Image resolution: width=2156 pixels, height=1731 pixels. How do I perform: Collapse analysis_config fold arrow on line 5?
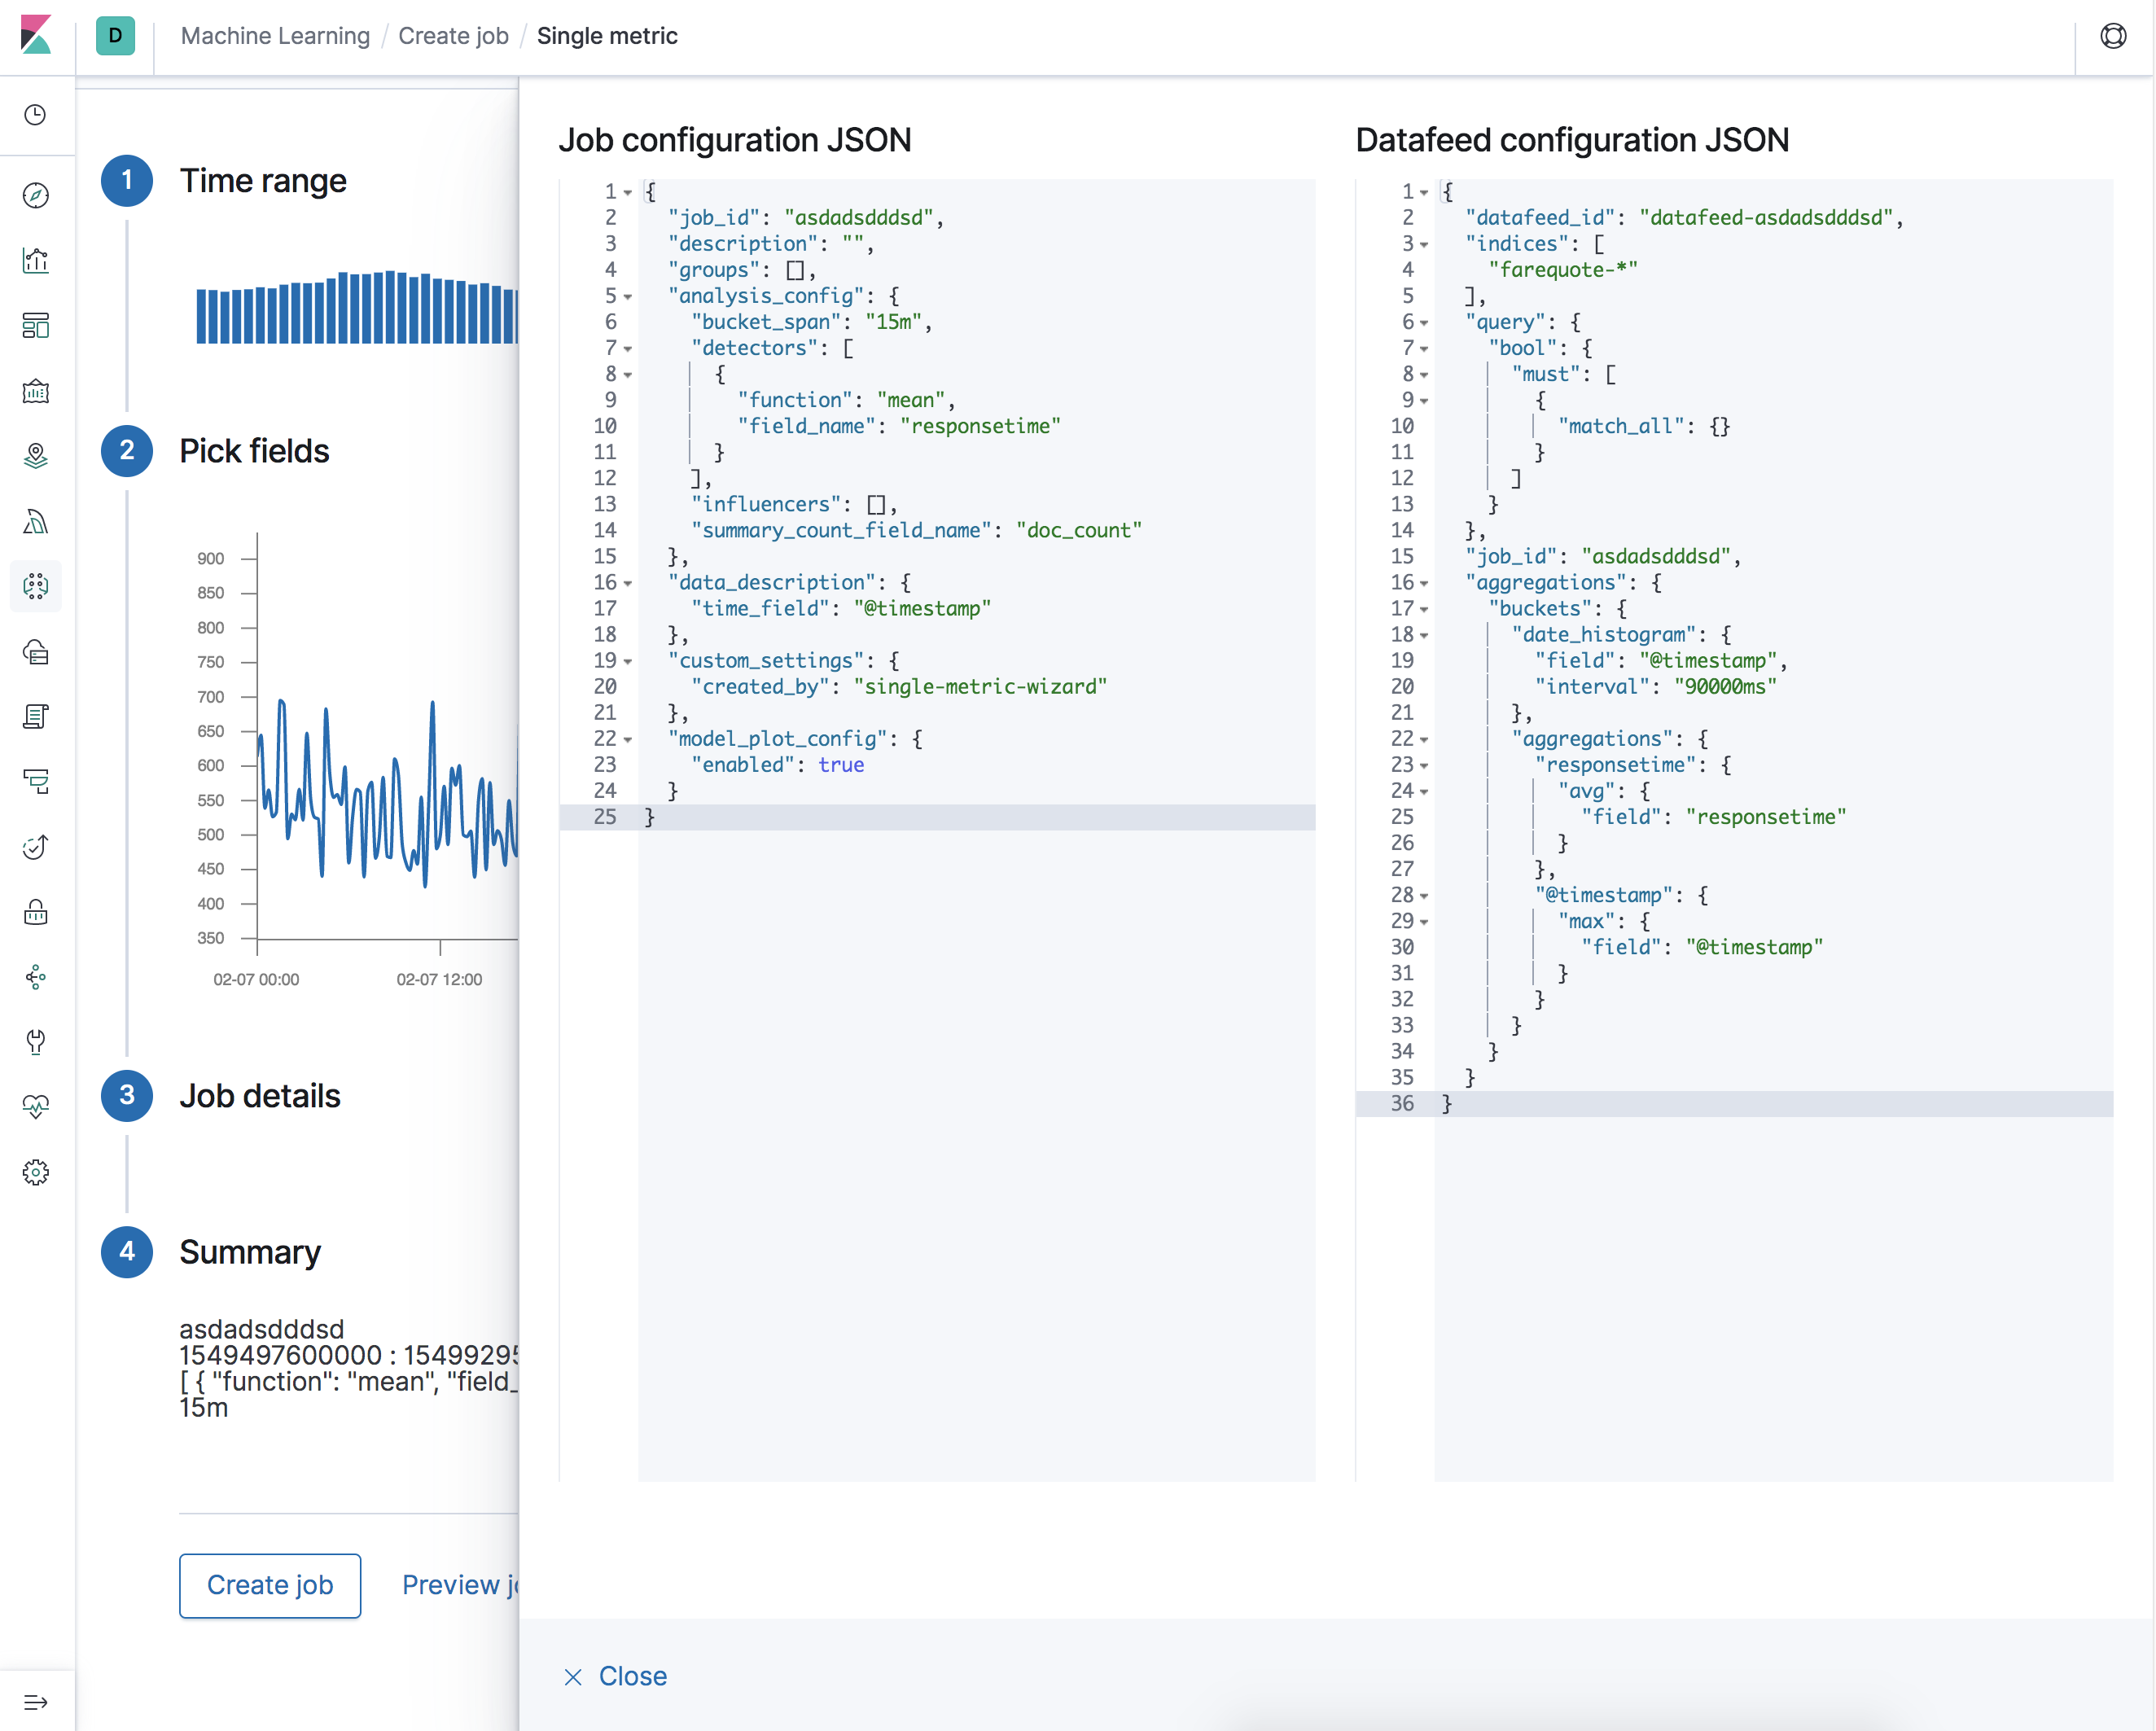pyautogui.click(x=628, y=297)
